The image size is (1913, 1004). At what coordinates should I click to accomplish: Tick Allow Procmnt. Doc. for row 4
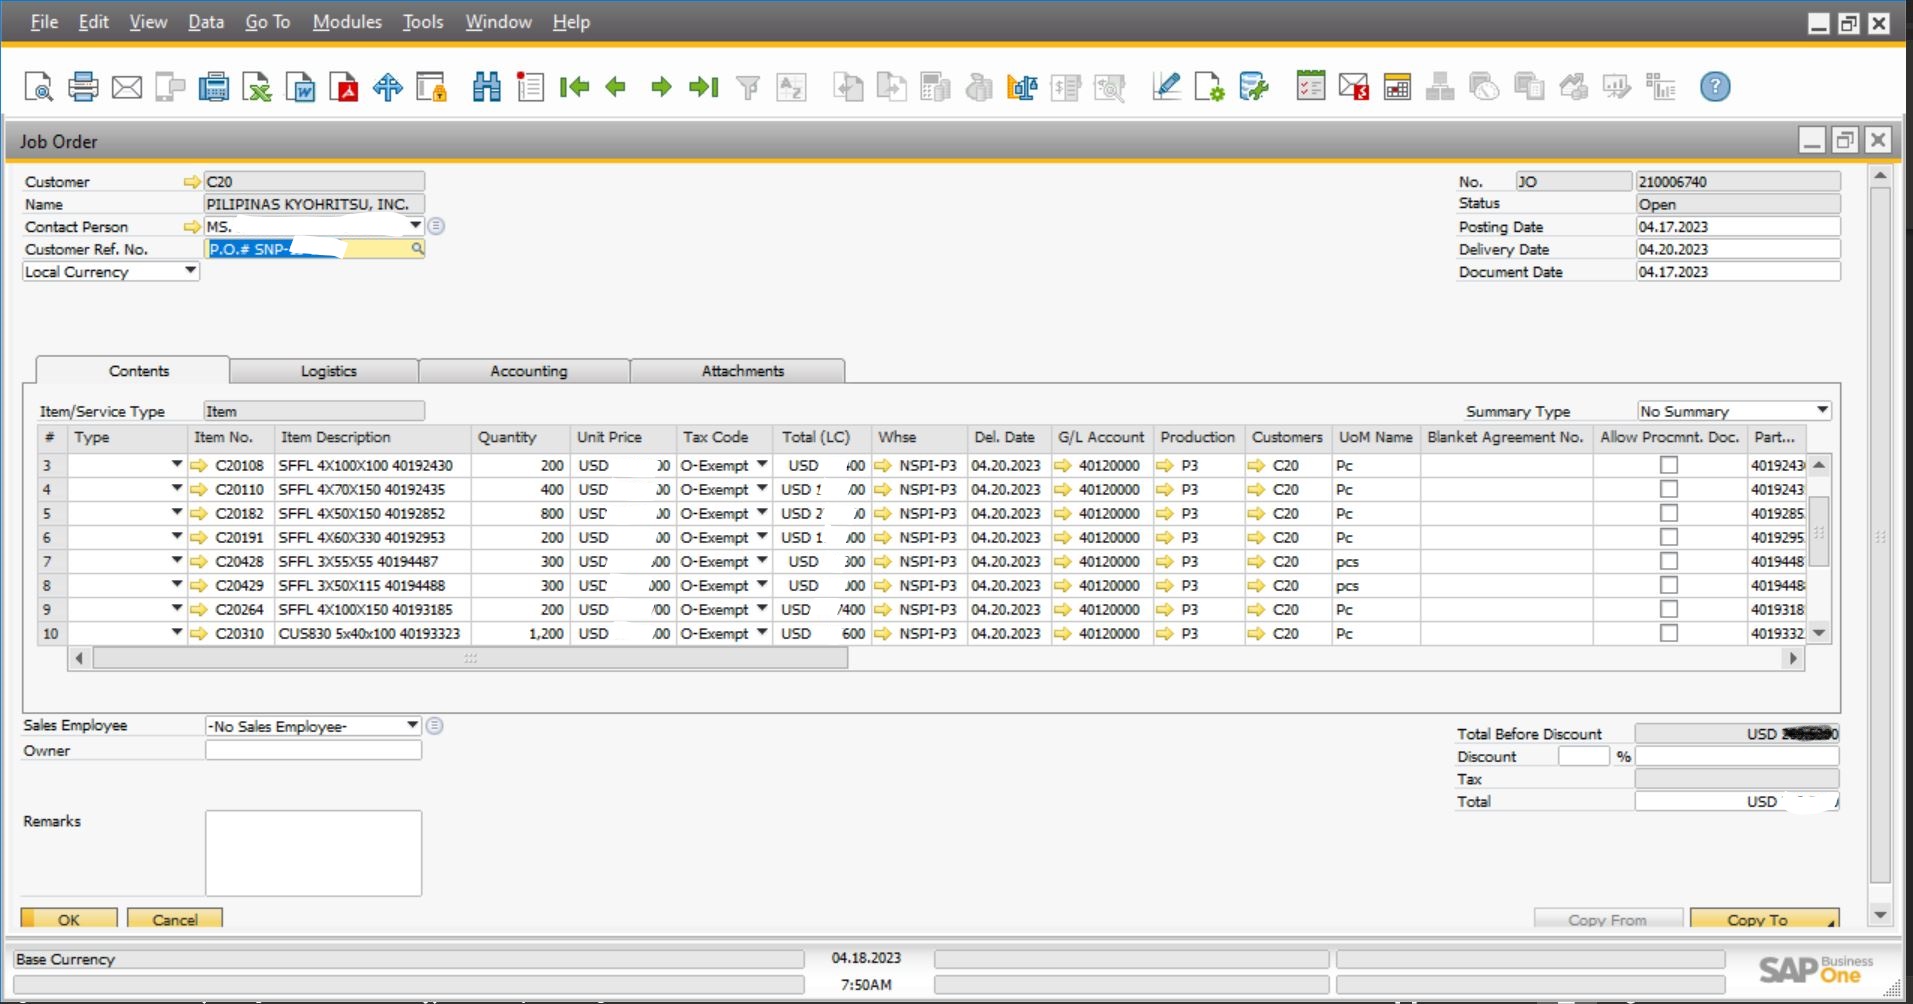1668,489
